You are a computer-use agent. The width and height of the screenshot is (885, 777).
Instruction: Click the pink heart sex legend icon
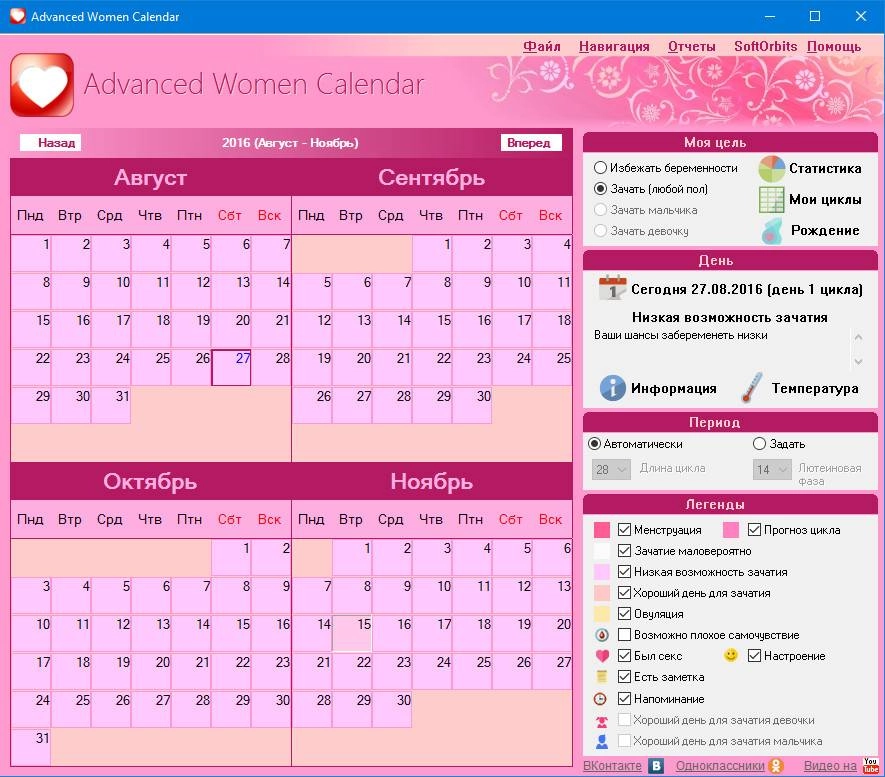[602, 656]
